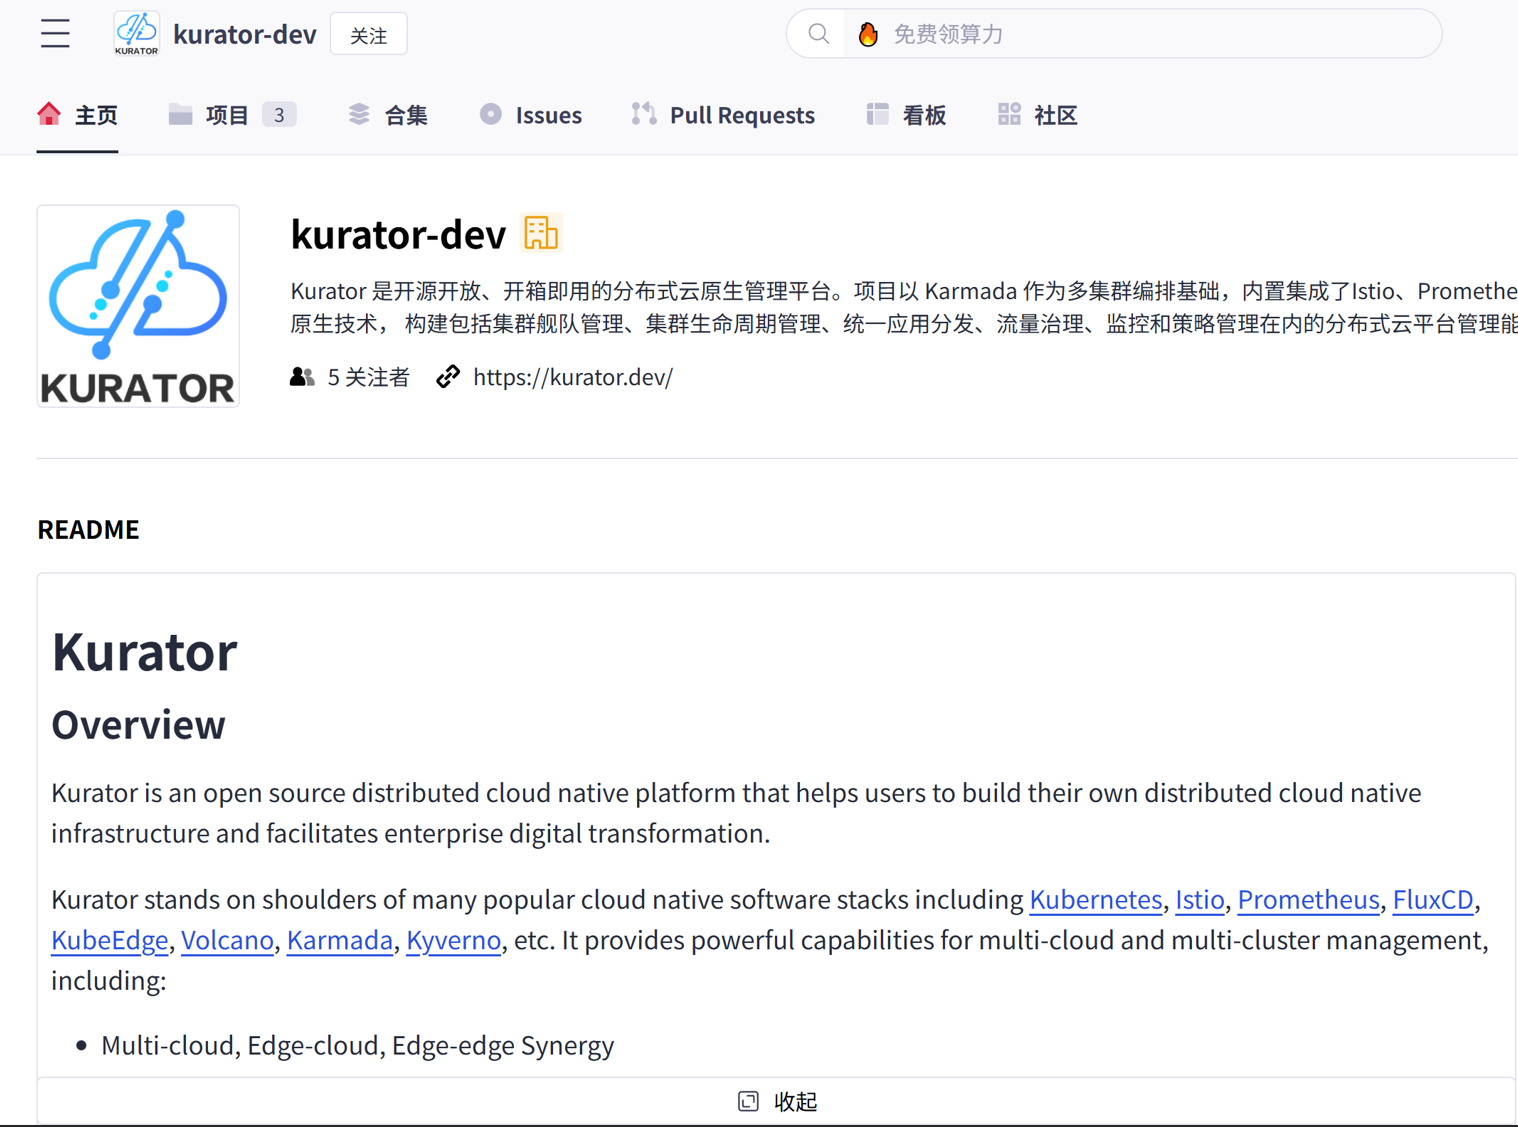Open the 社区 tab
The image size is (1518, 1127).
[x=1037, y=115]
